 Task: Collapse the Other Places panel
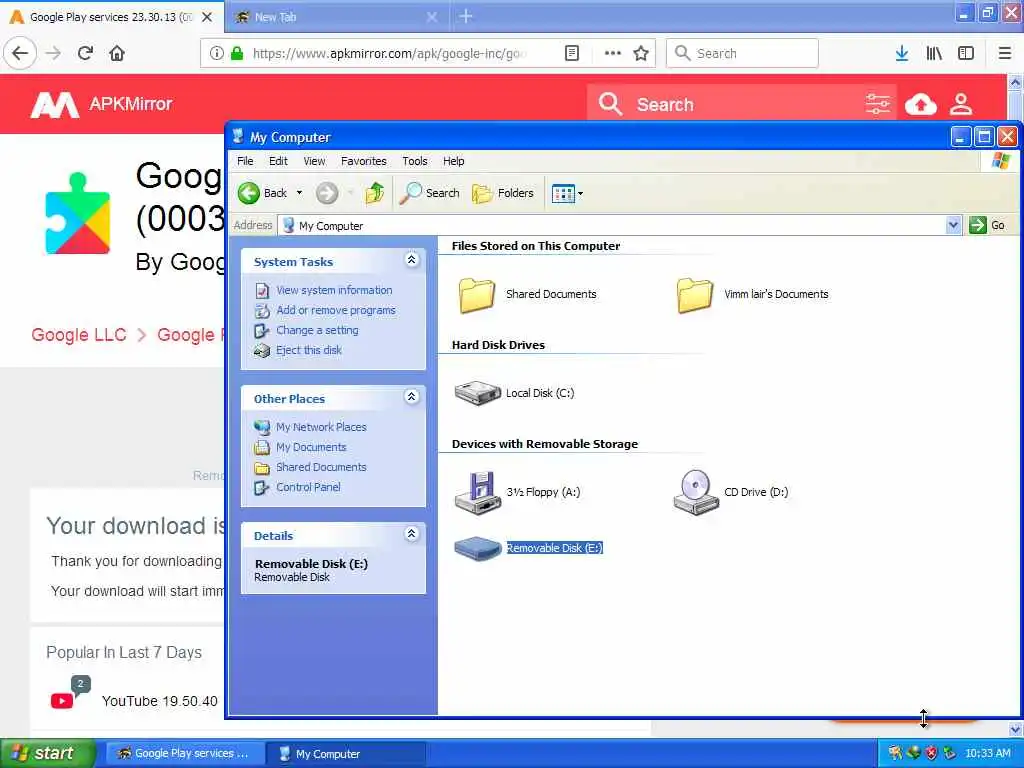pyautogui.click(x=411, y=396)
